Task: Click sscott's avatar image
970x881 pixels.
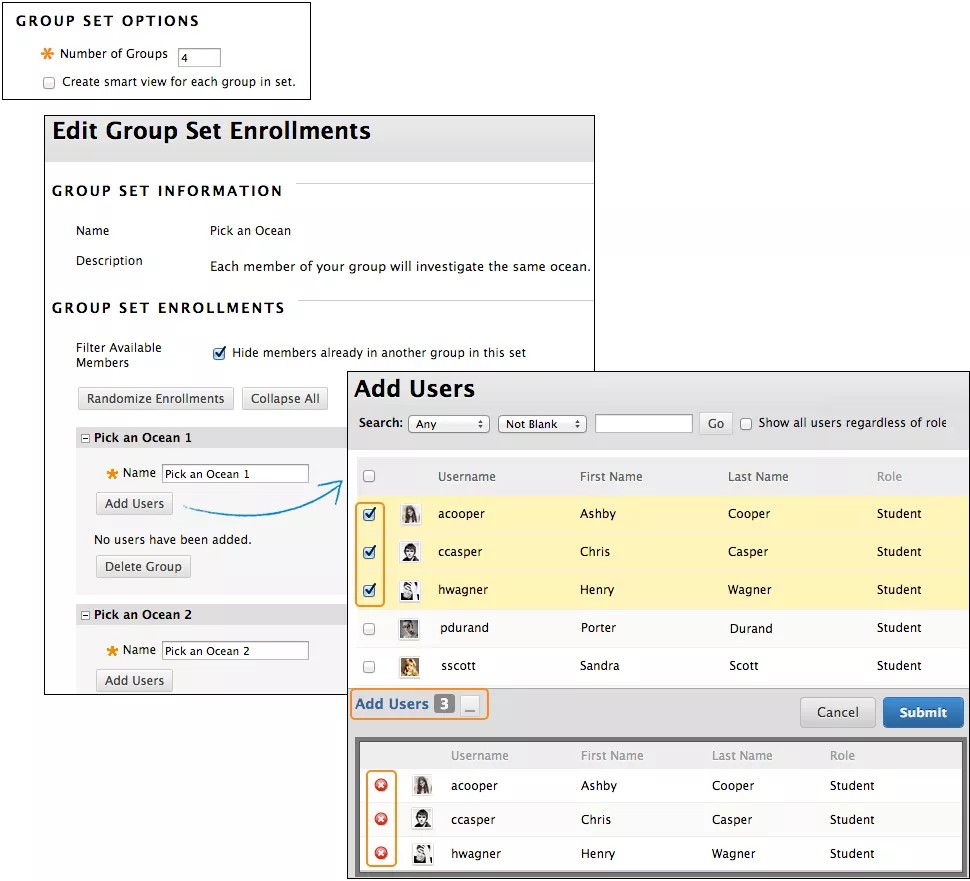Action: click(412, 666)
